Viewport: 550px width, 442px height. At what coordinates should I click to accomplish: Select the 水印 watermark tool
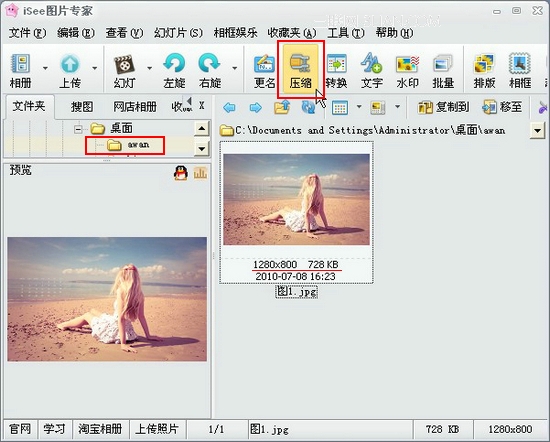click(x=407, y=71)
